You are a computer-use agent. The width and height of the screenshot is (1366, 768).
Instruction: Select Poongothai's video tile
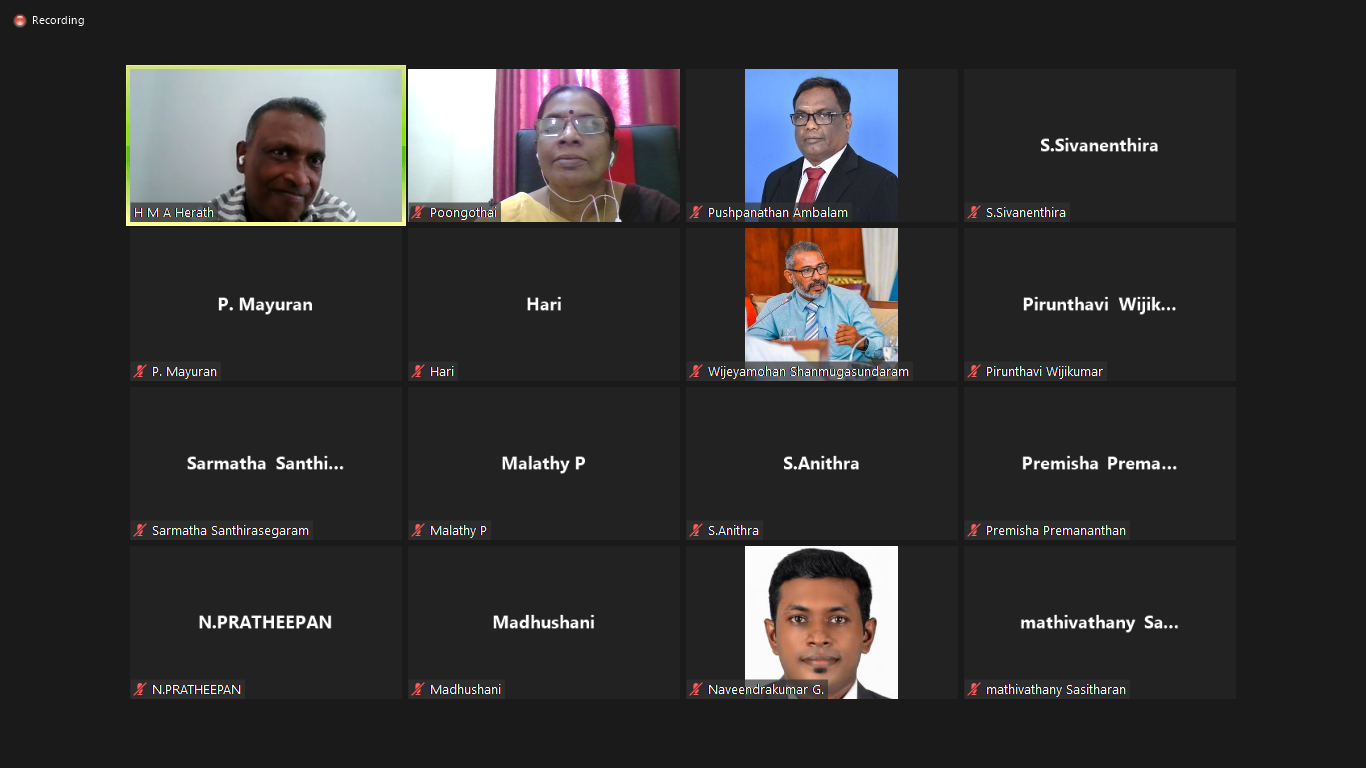pos(544,146)
